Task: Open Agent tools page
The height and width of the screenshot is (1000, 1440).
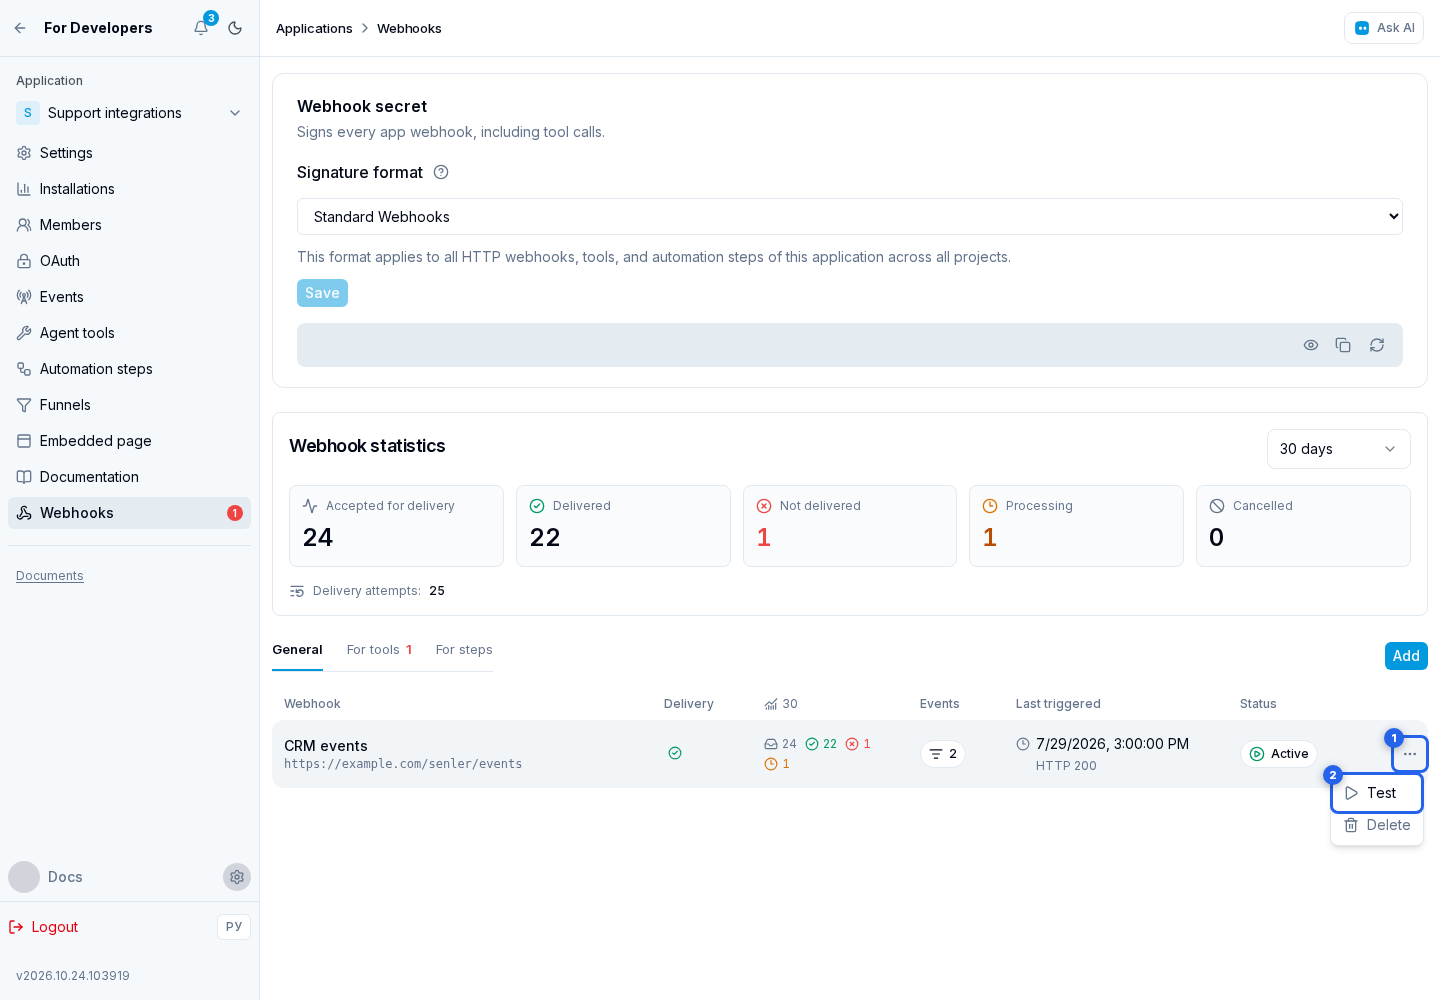Action: pos(129,333)
